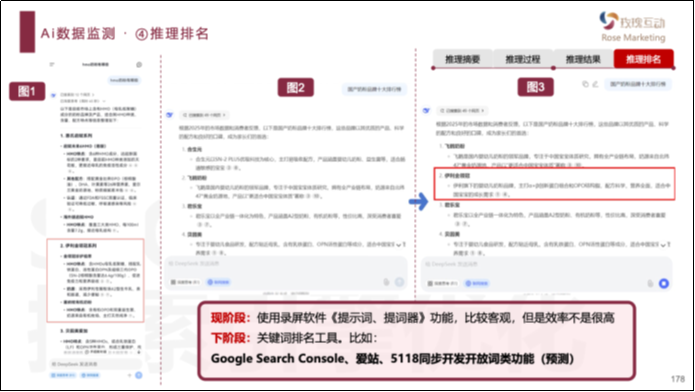The width and height of the screenshot is (695, 392).
Task: Click the 'Google Search Console' text in note box
Action: click(277, 358)
